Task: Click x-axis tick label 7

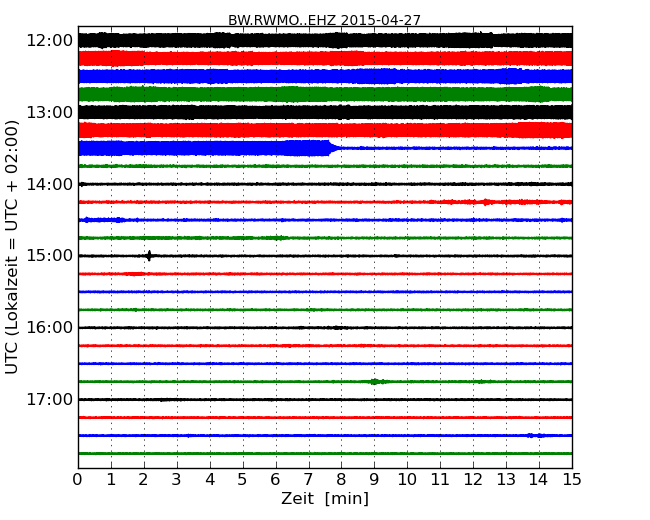Action: coord(308,480)
